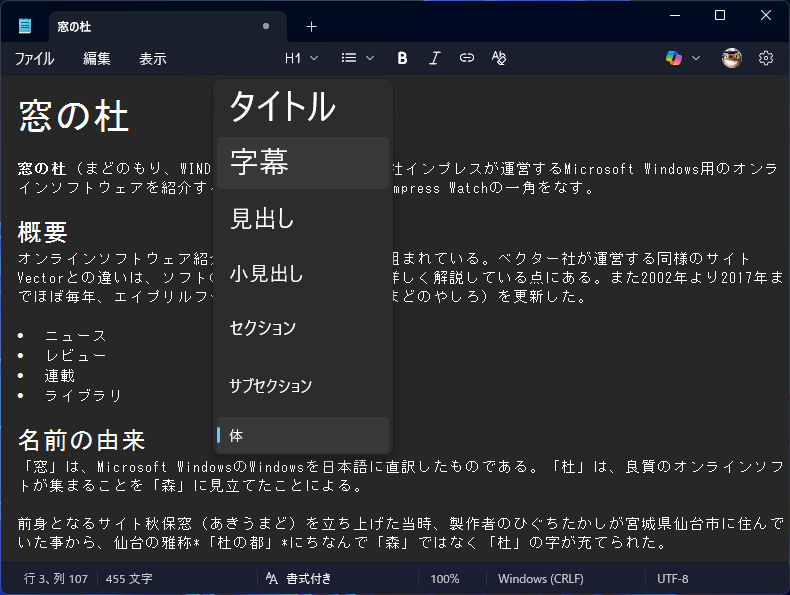Open Notepad settings gear
790x595 pixels.
click(x=766, y=58)
